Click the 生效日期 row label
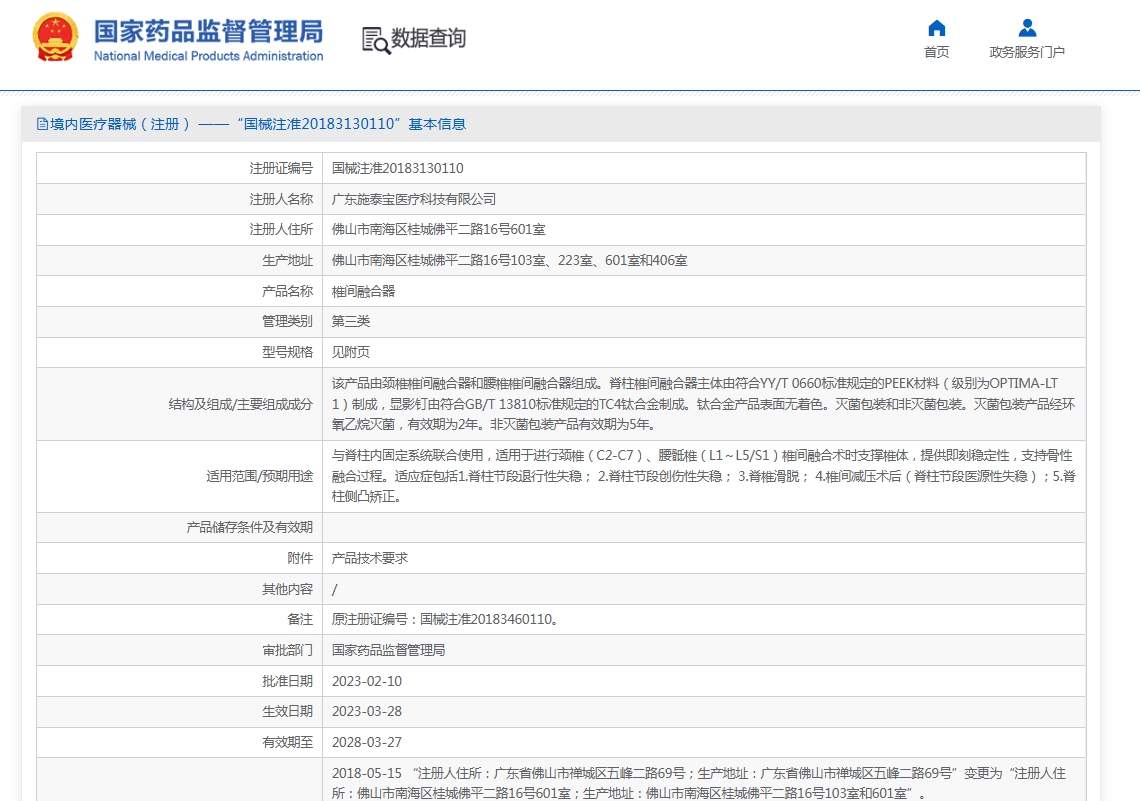The image size is (1140, 801). pos(287,712)
